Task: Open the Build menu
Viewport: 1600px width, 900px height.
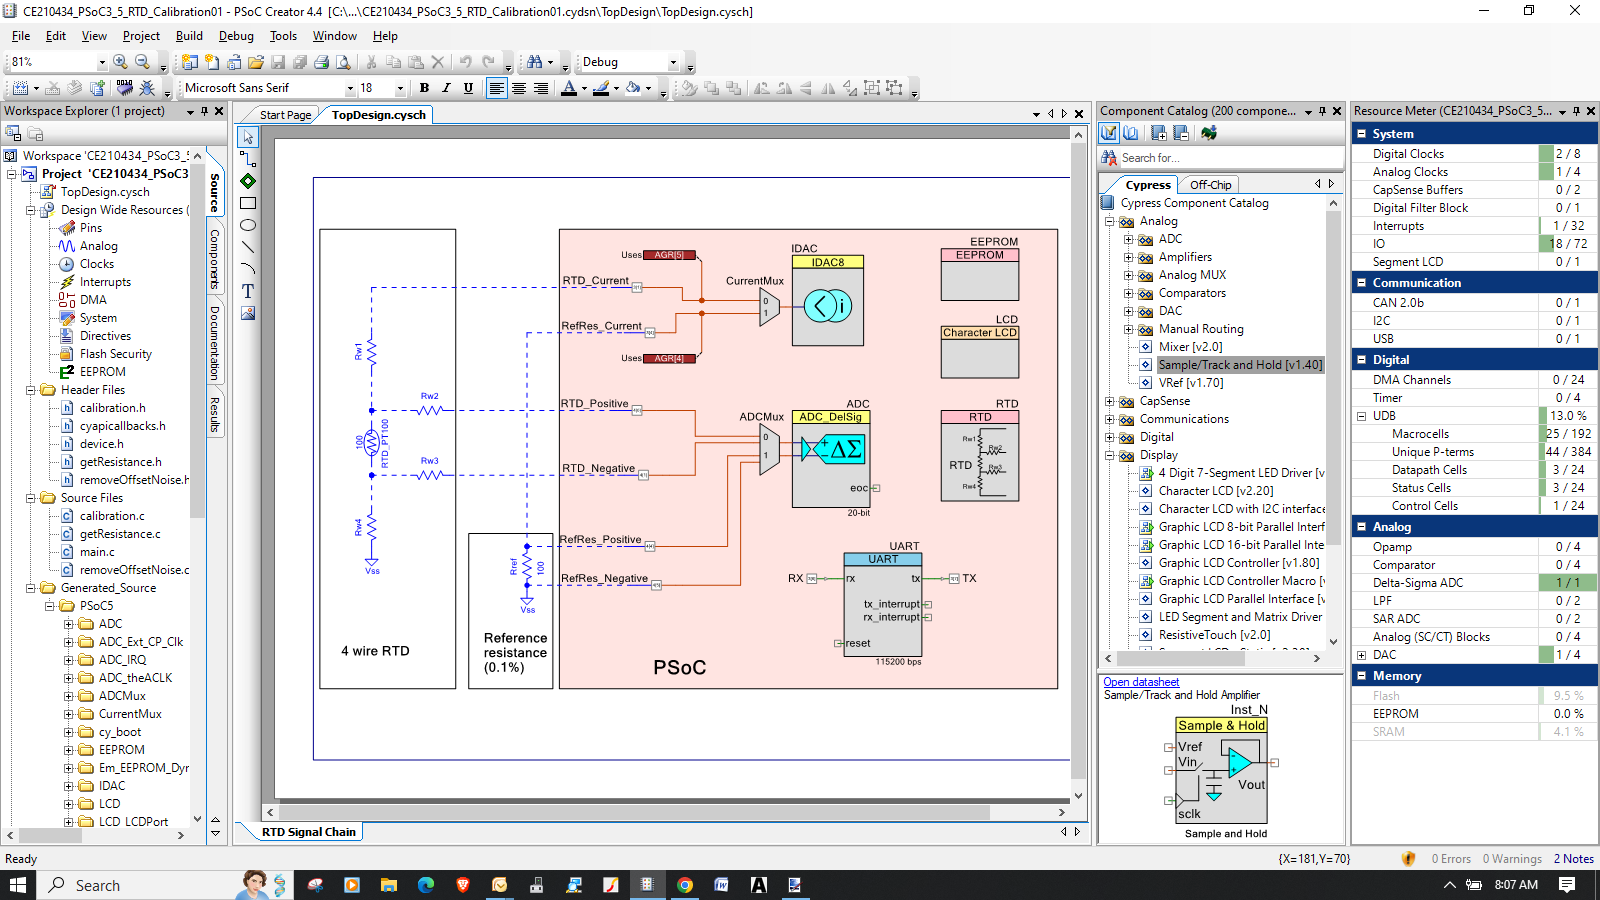Action: click(189, 36)
